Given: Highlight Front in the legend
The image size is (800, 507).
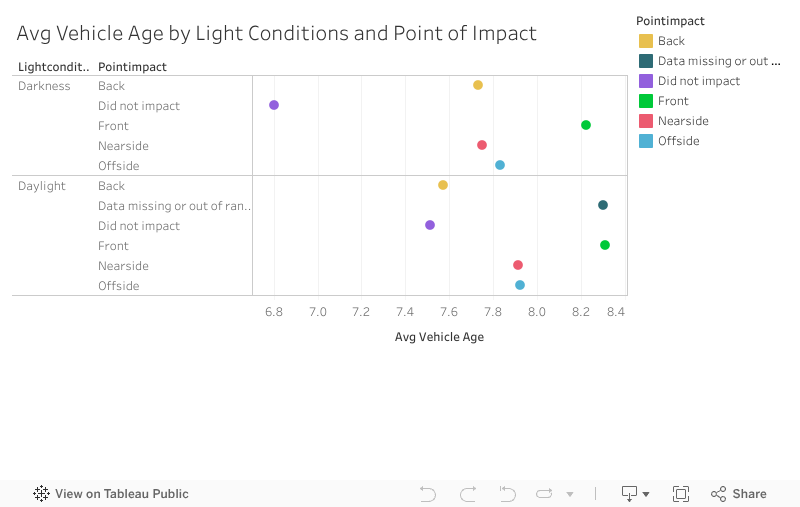Looking at the screenshot, I should (673, 101).
